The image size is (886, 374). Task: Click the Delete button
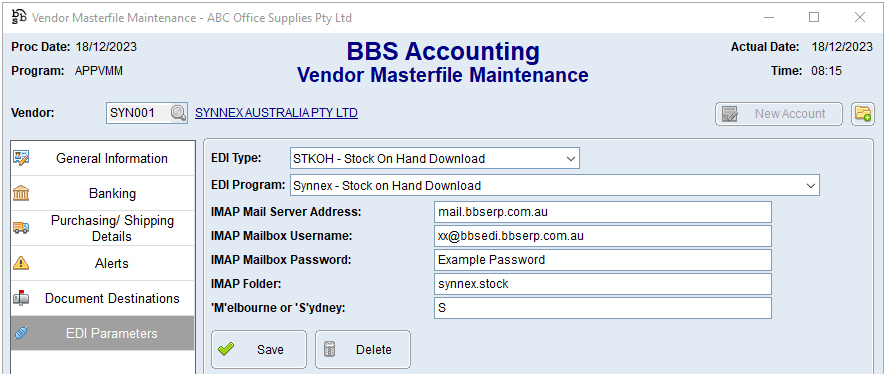click(363, 350)
